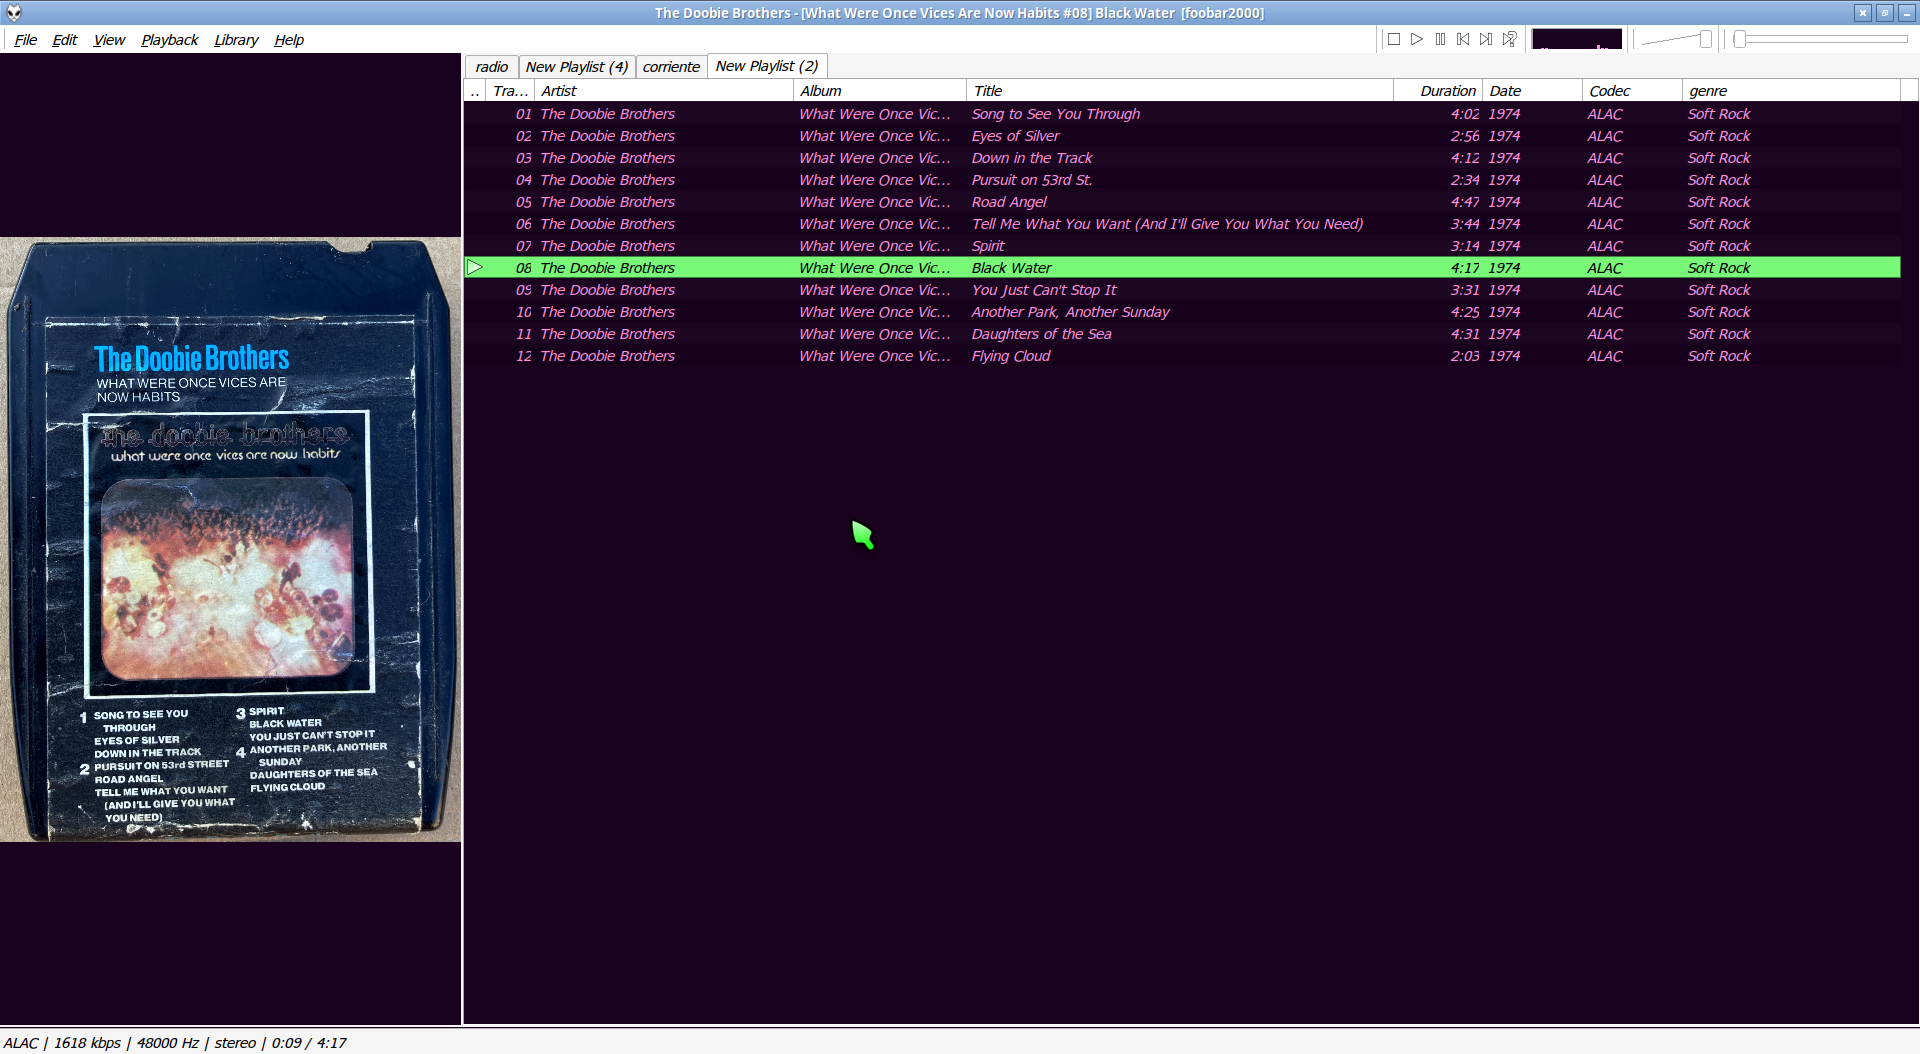Select 'Daughters of the Sea' track

(1041, 334)
